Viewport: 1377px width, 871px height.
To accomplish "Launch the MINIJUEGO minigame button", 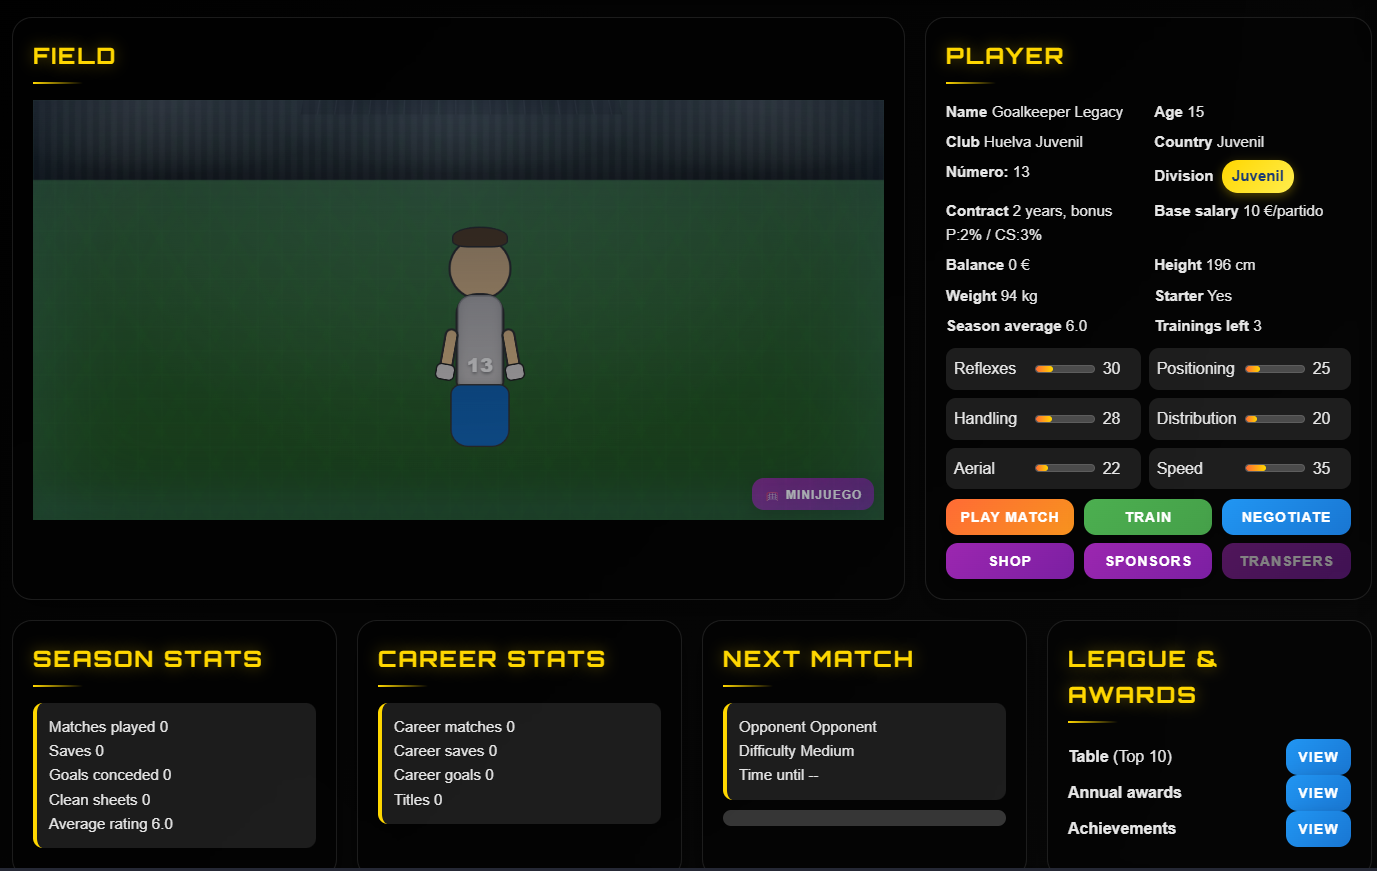I will (x=813, y=494).
